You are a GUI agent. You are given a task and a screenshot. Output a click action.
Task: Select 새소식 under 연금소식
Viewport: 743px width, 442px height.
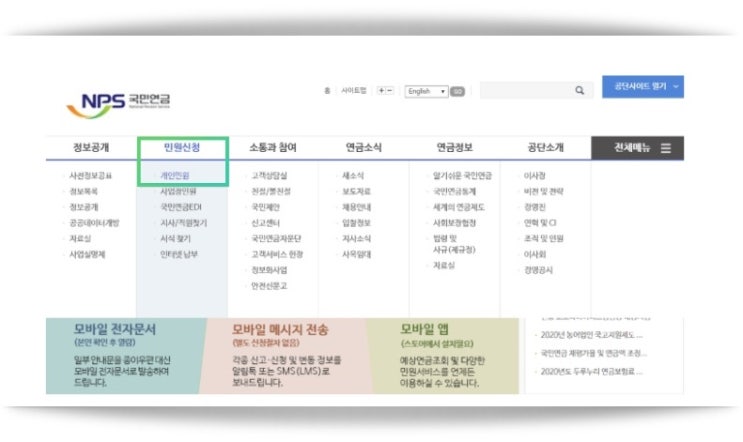353,176
